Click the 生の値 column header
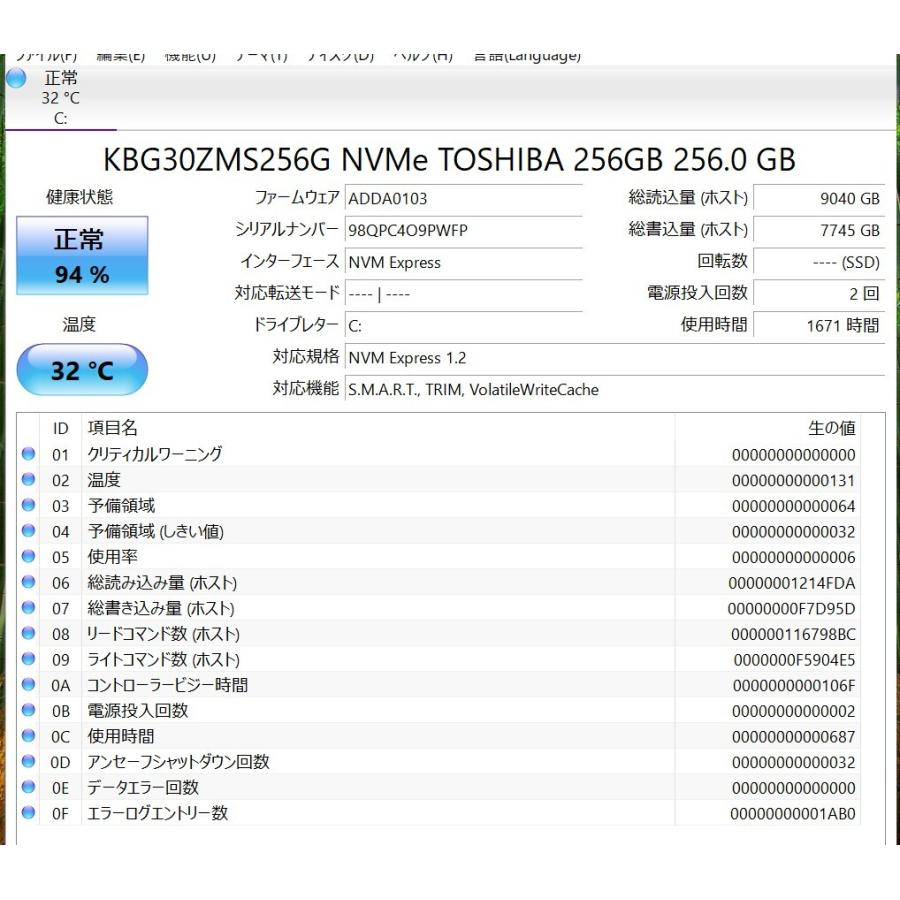Image resolution: width=900 pixels, height=900 pixels. coord(832,428)
